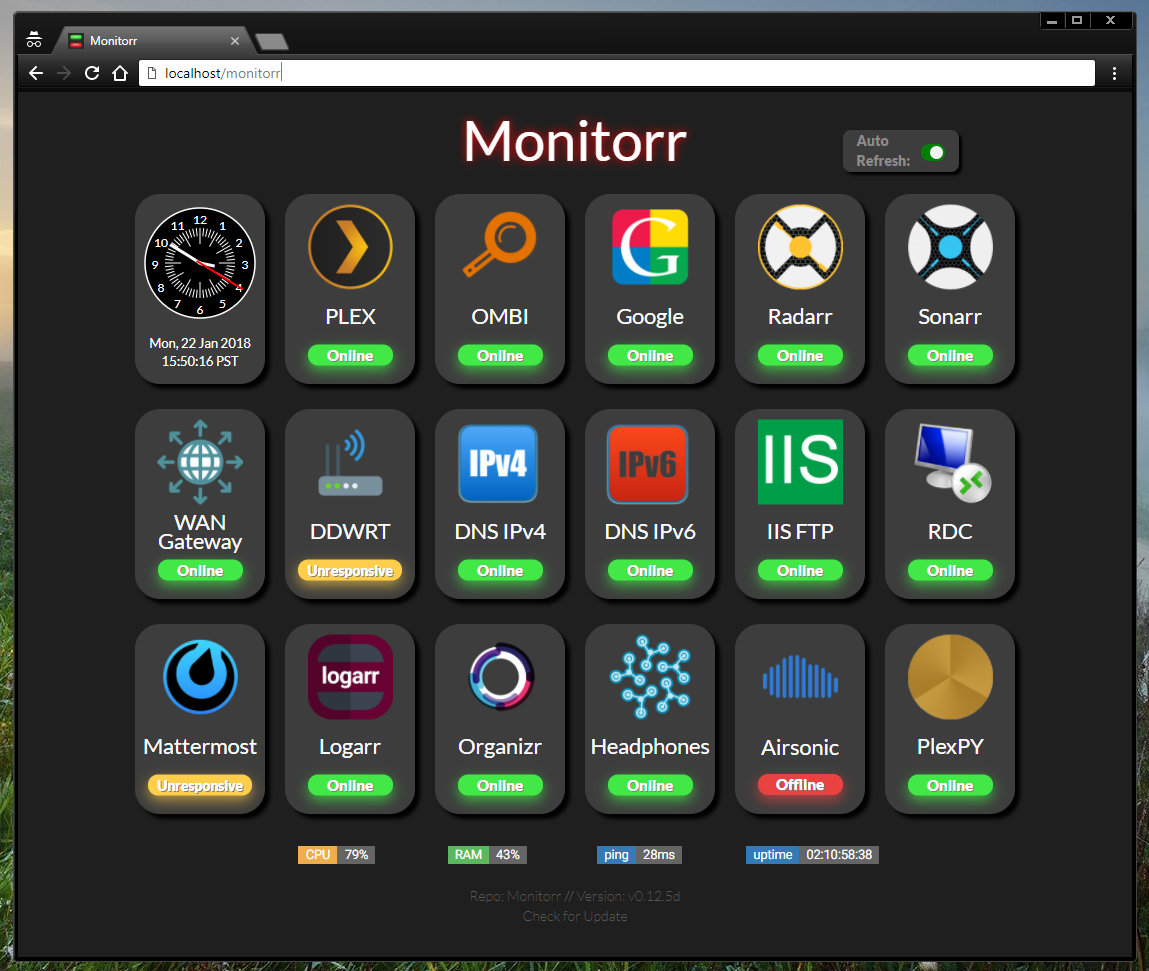
Task: Click DDWRT Unresponsive status badge
Action: tap(350, 570)
